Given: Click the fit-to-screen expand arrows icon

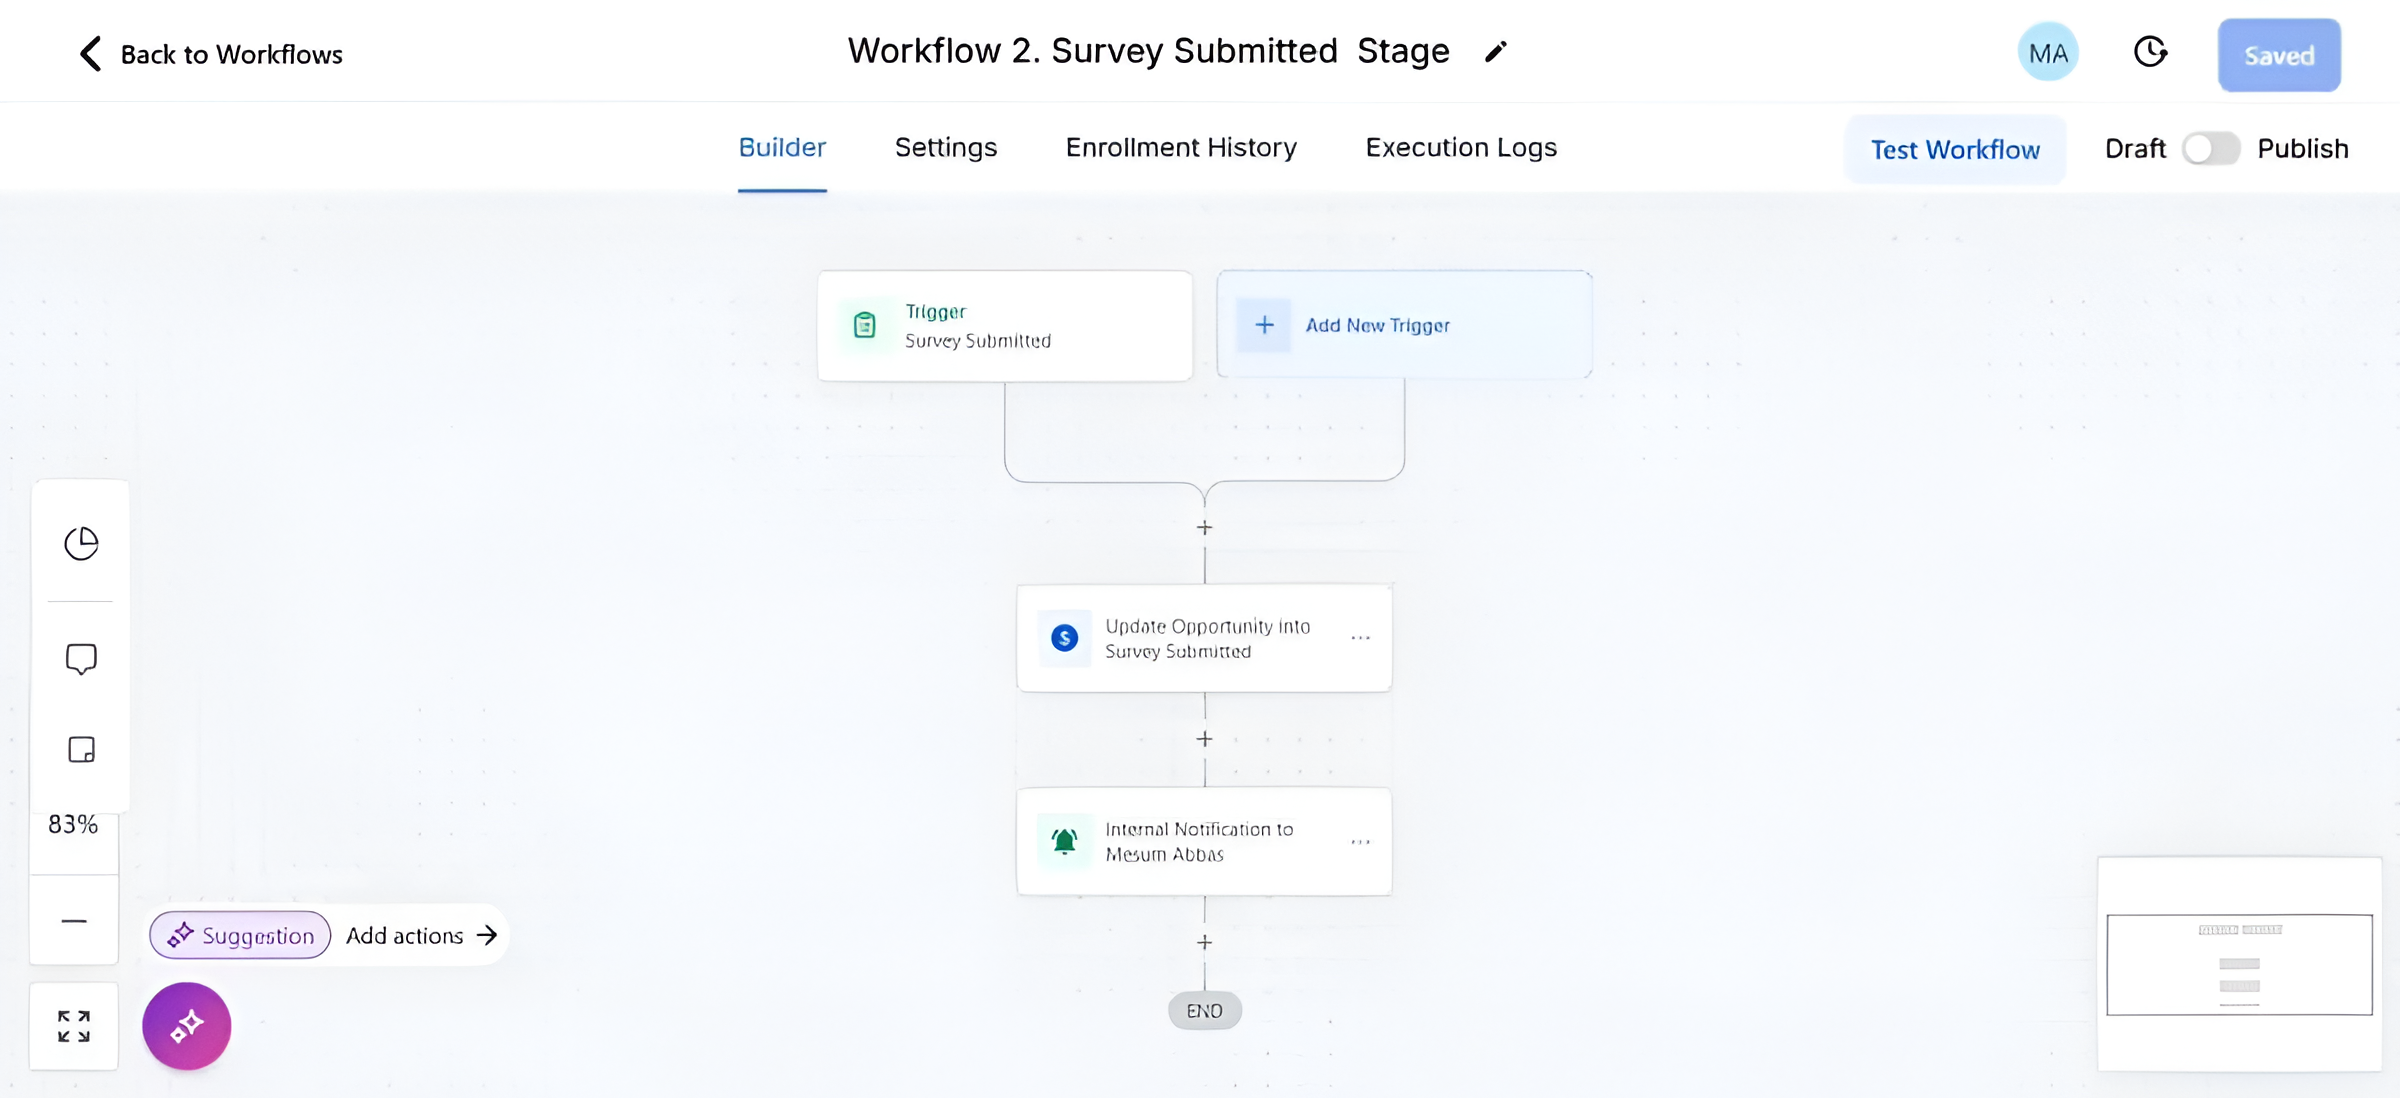Looking at the screenshot, I should tap(74, 1026).
